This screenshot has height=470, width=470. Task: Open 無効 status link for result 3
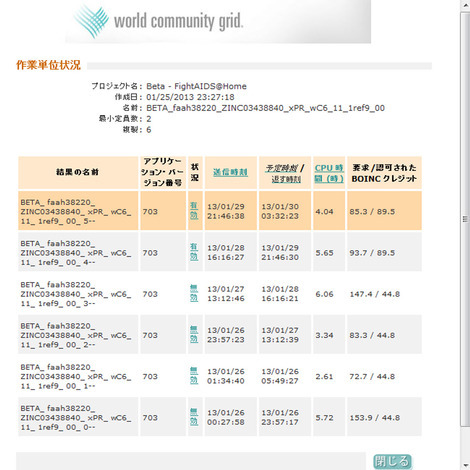click(x=194, y=293)
